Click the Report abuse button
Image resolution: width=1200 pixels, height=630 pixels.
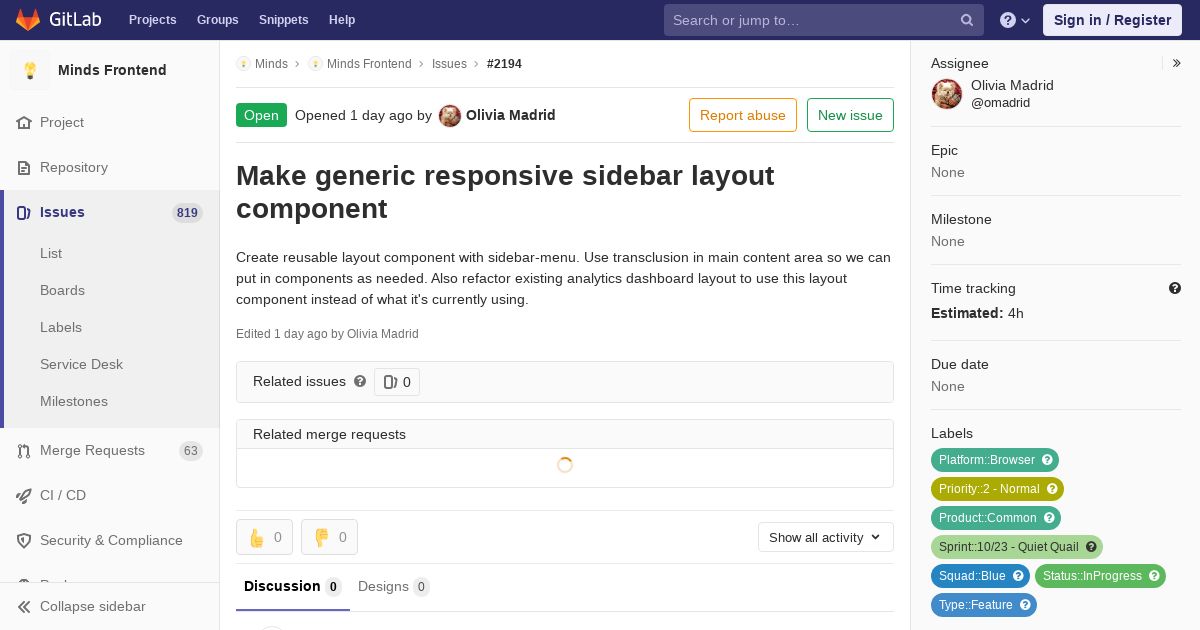743,115
